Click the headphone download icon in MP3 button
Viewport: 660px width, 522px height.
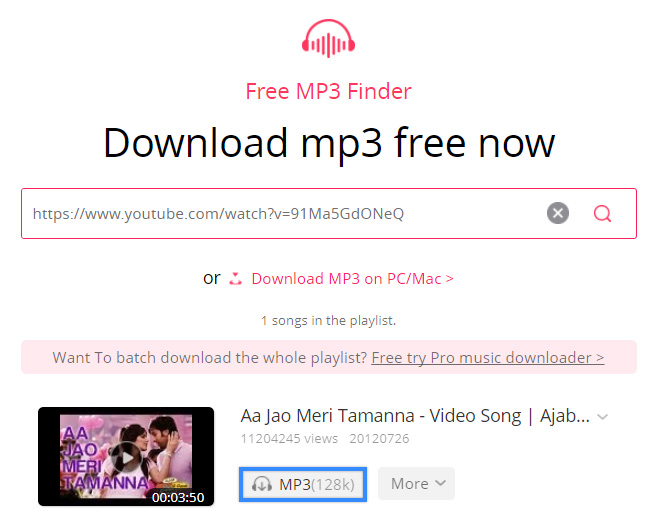[262, 484]
